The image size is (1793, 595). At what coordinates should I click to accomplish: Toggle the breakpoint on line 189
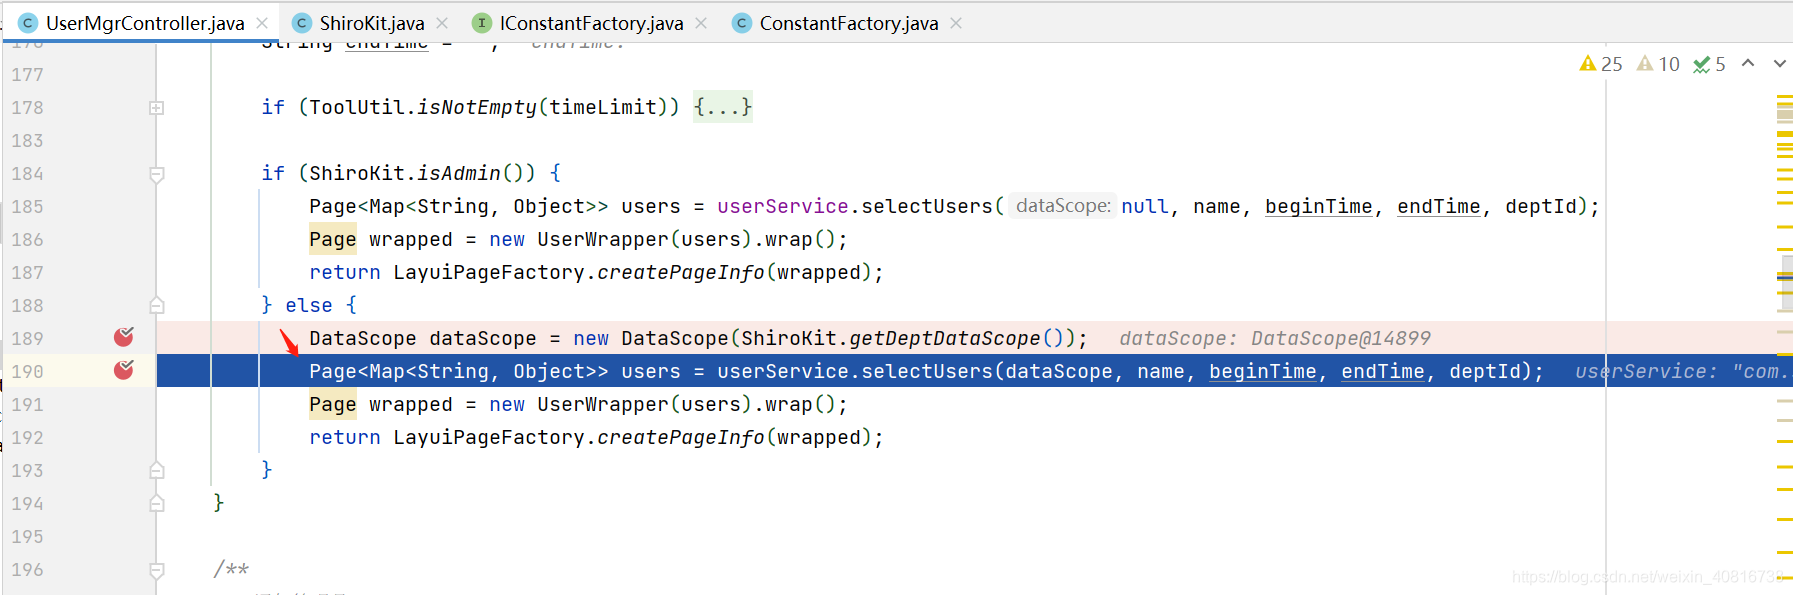click(x=124, y=337)
